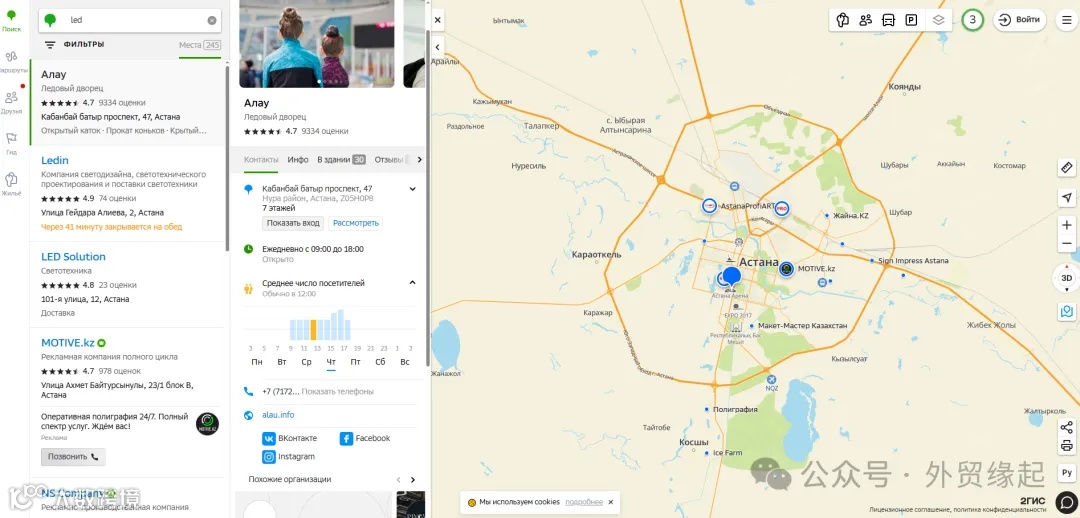
Task: Open the map pin/favorites layer icon
Action: coord(1067,311)
